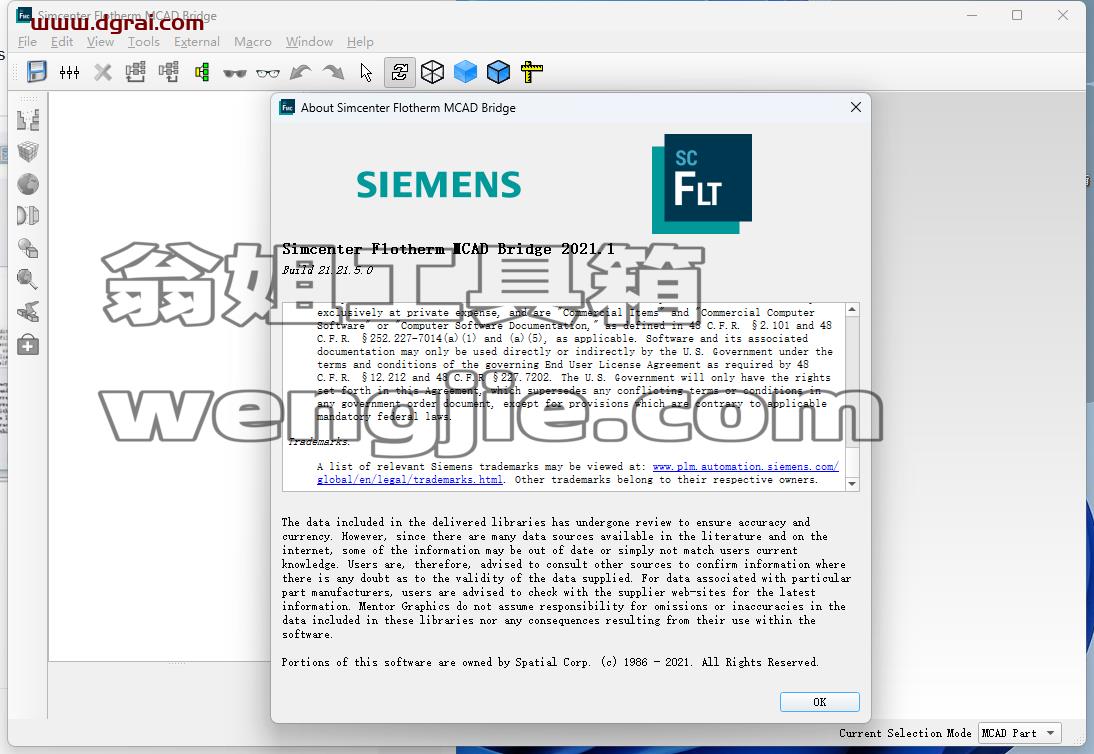Switch to wireframe cube view

tap(433, 72)
